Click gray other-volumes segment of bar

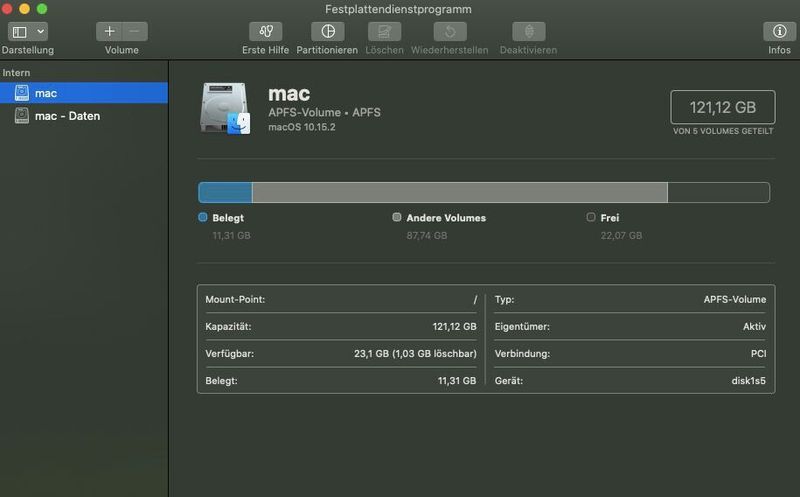(460, 192)
